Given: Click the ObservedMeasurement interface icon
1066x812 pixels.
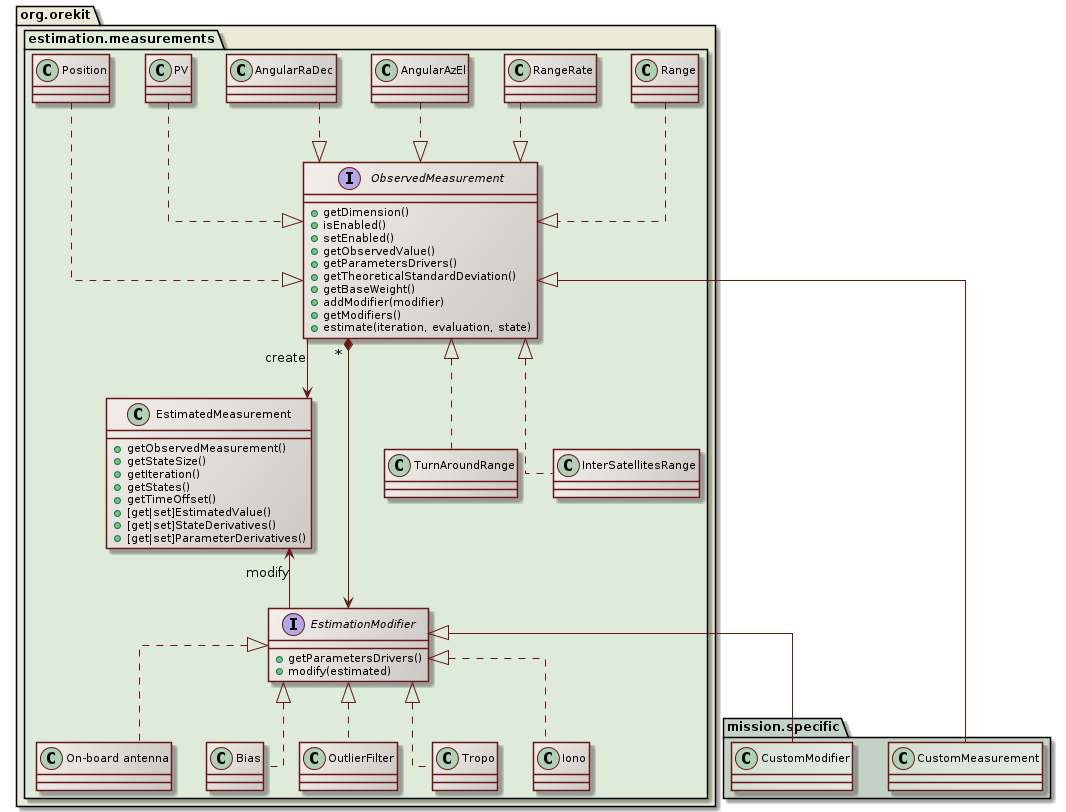Looking at the screenshot, I should click(349, 178).
